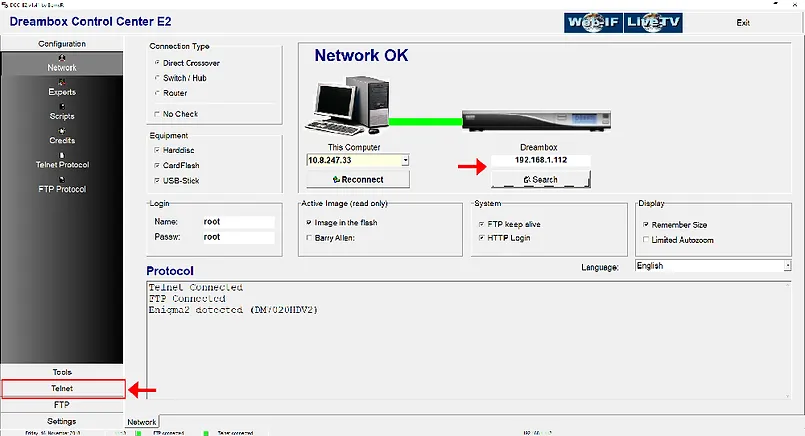Click the 'Network OK' status heading
805x436 pixels.
pyautogui.click(x=361, y=55)
